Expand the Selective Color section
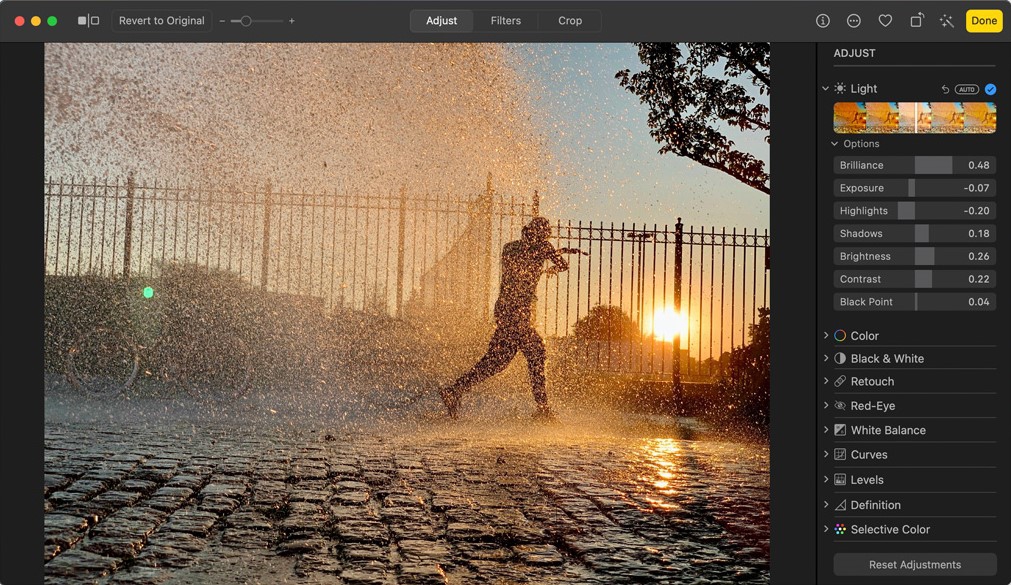Viewport: 1011px width, 585px height. click(x=826, y=530)
